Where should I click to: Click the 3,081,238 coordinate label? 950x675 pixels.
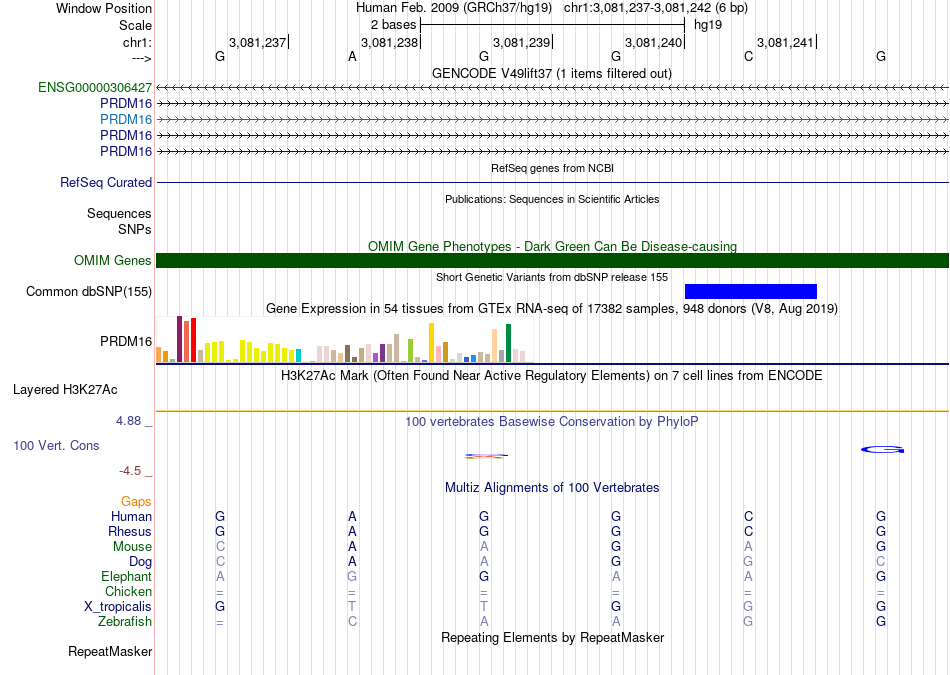pyautogui.click(x=390, y=42)
